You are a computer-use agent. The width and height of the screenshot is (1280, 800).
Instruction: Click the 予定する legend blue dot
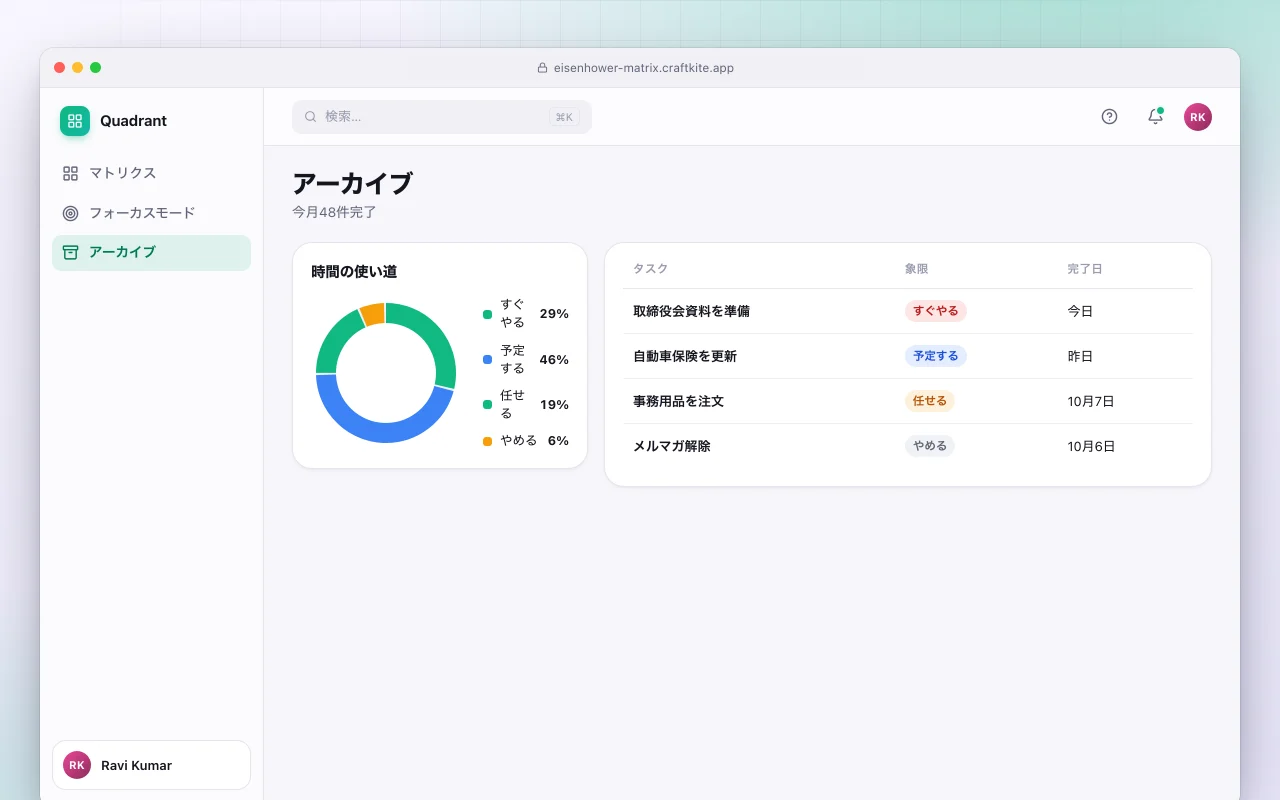tap(487, 359)
